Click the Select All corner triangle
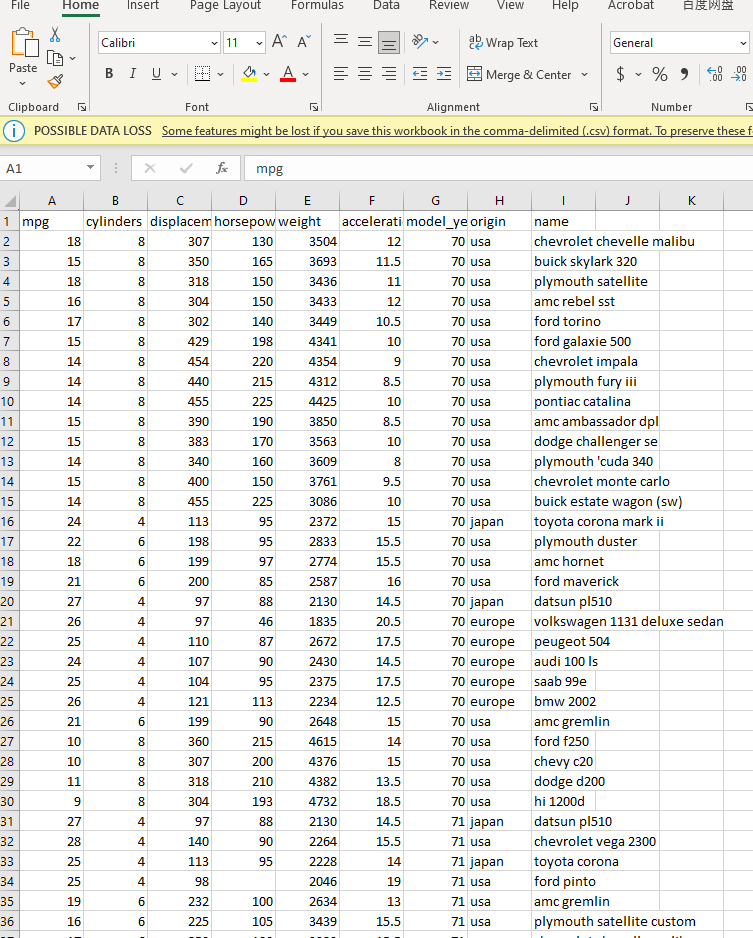This screenshot has width=753, height=938. click(x=10, y=200)
